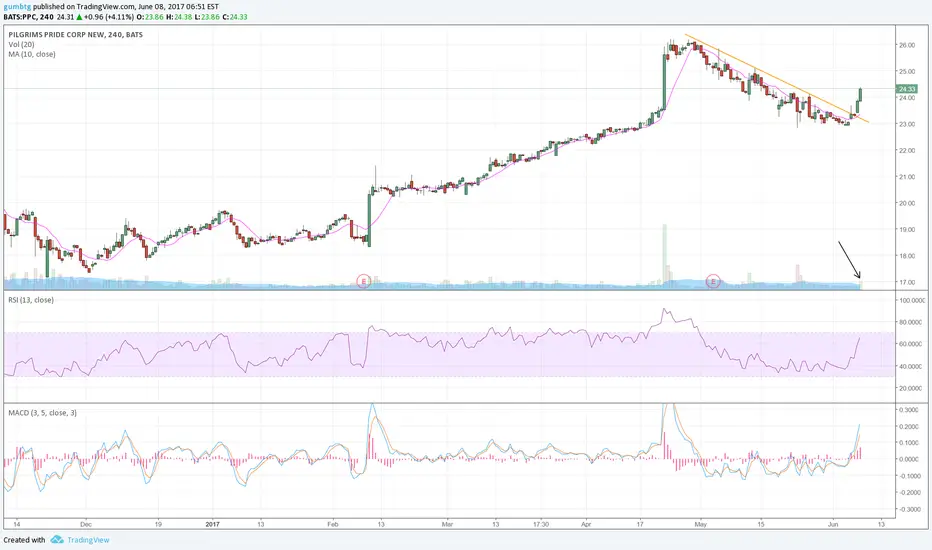932x550 pixels.
Task: Click the 100.0000 RSI axis label
Action: 912,301
